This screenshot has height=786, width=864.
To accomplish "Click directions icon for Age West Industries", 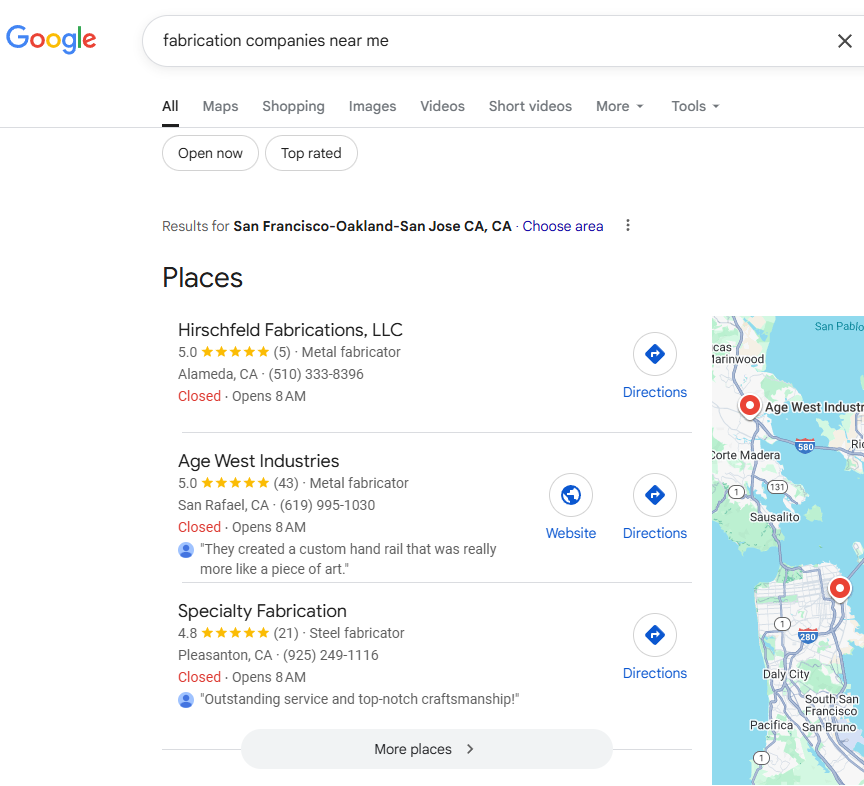I will tap(654, 495).
